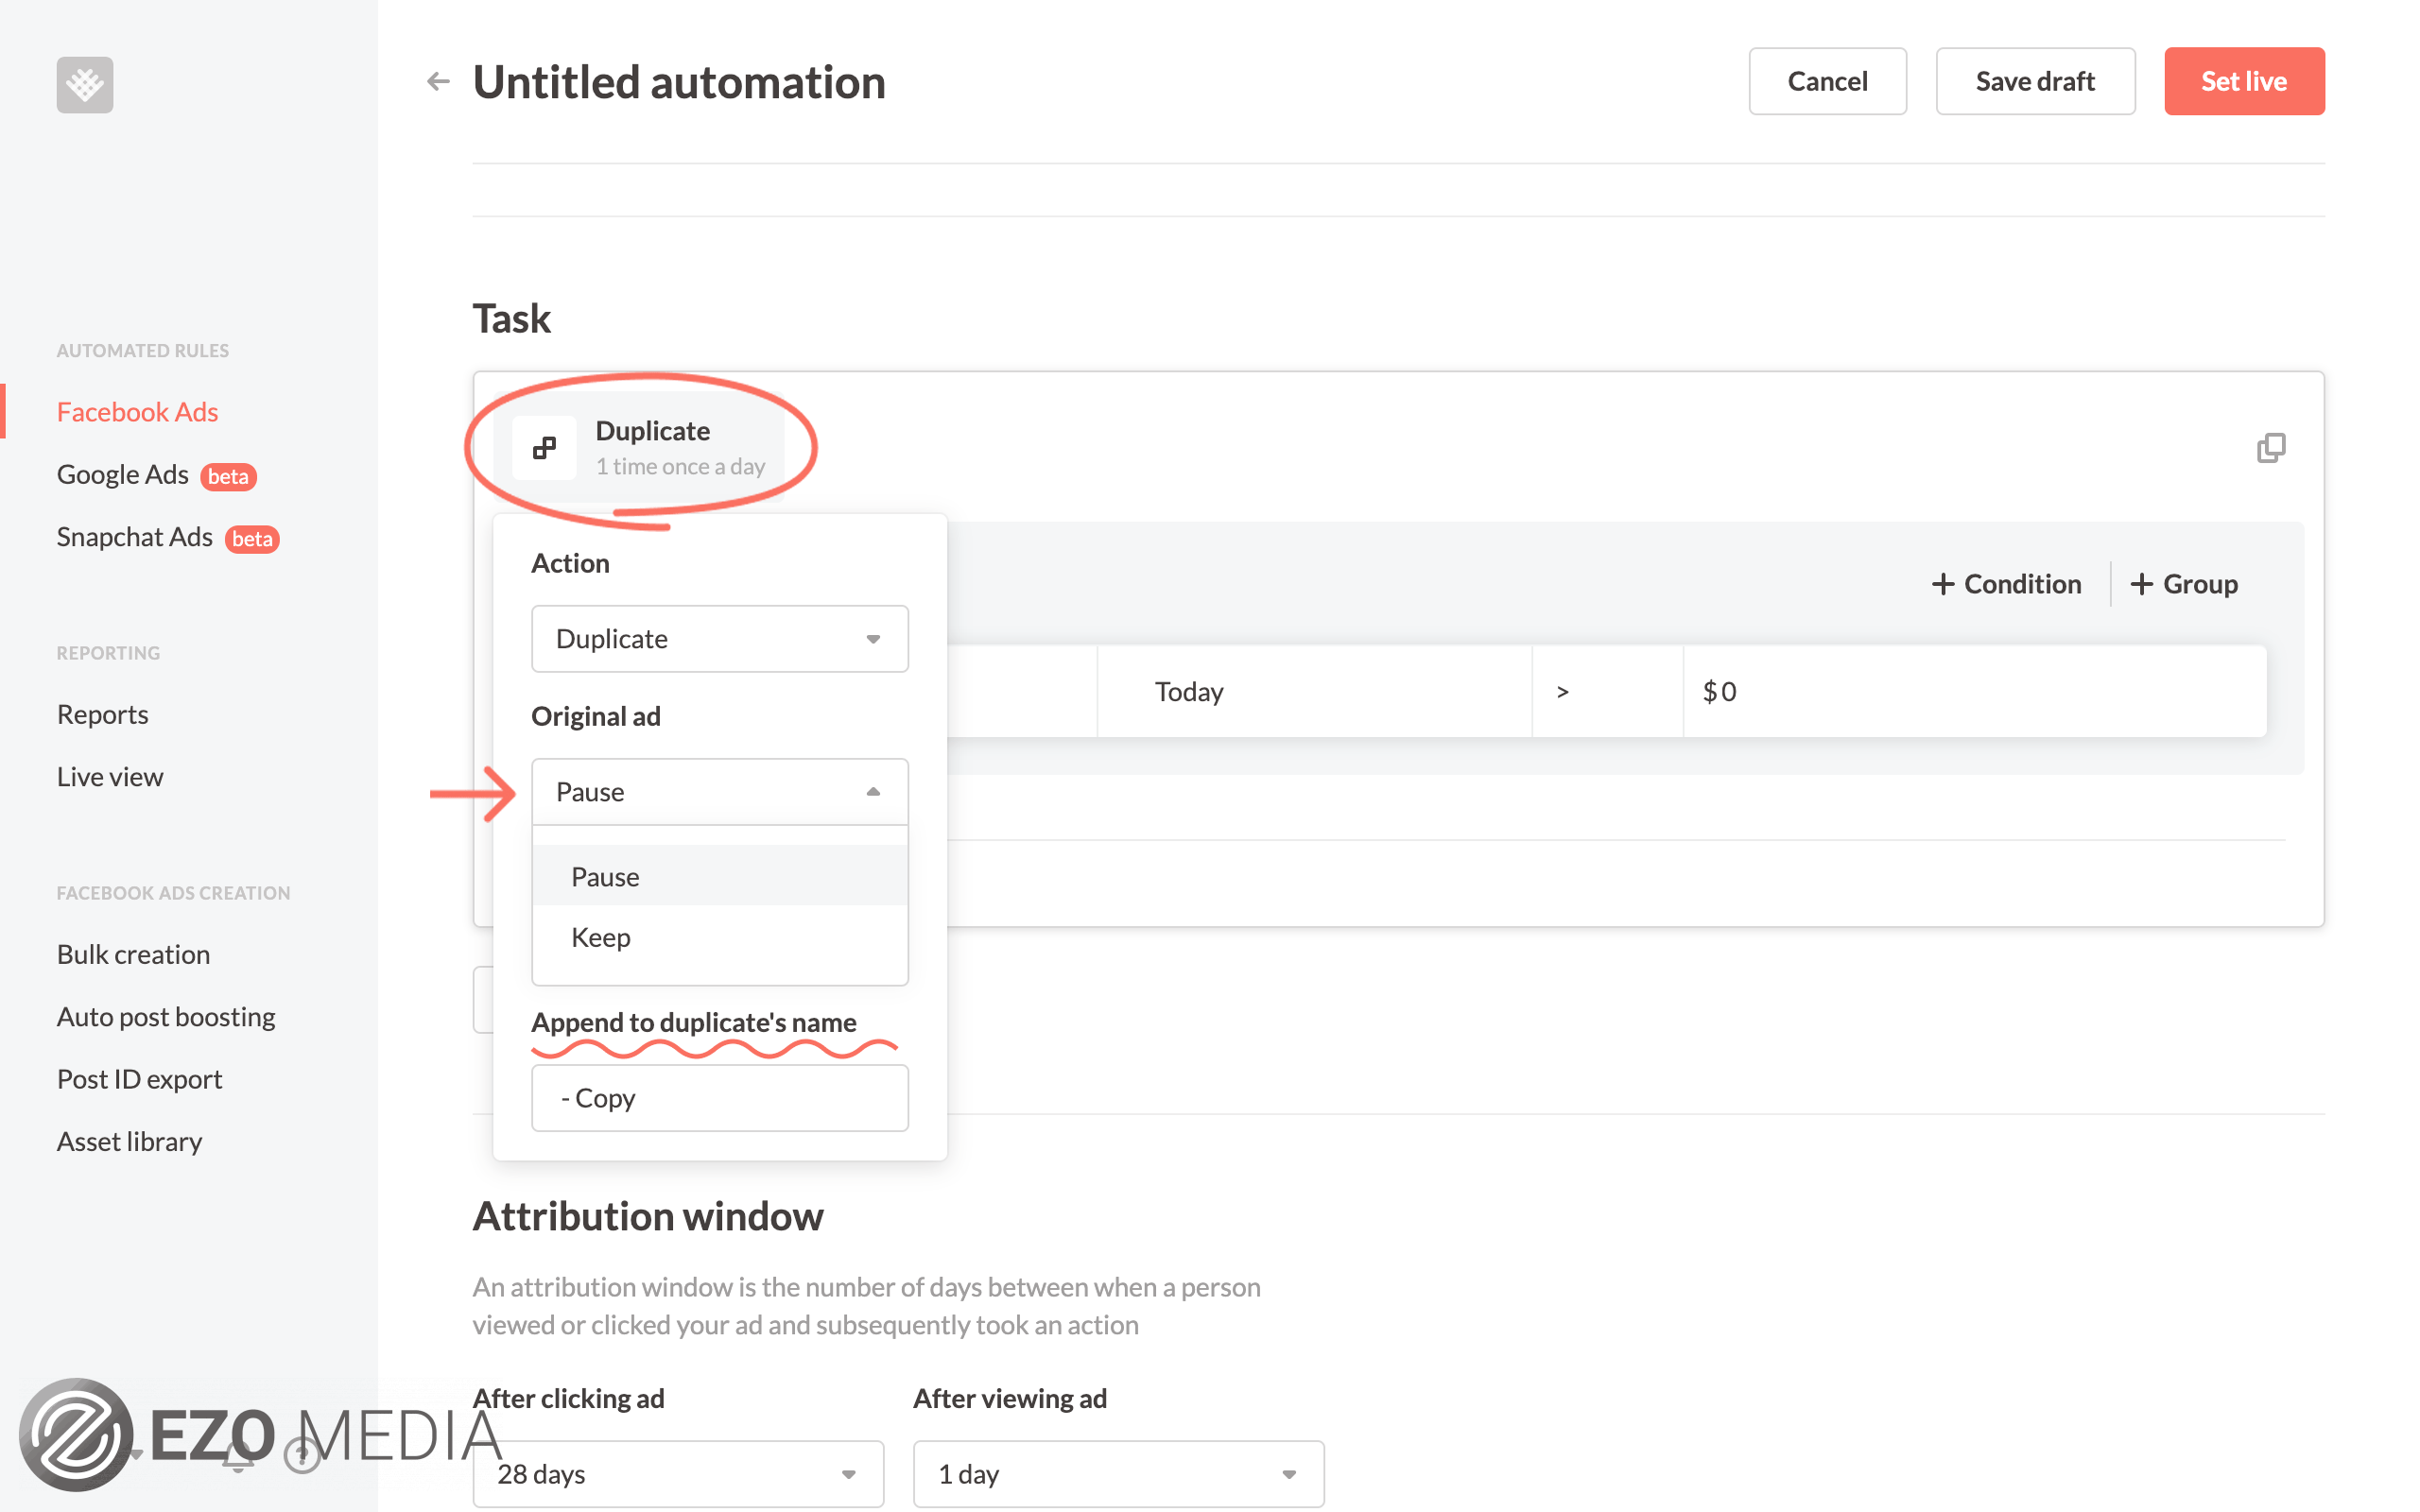Set the automation live
This screenshot has width=2420, height=1512.
(2244, 81)
